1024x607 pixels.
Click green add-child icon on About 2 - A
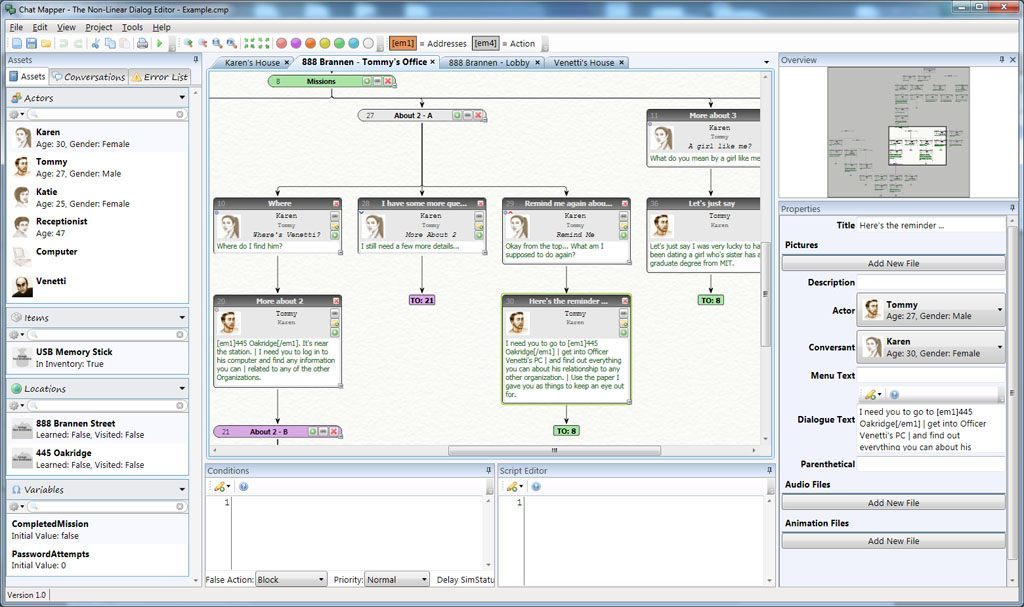457,116
